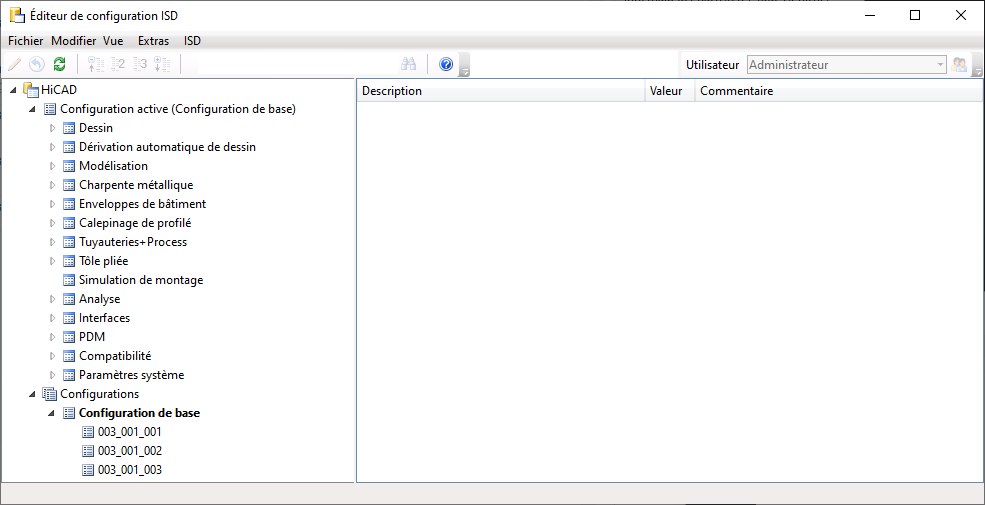The image size is (985, 505).
Task: Select the Paramètres système item
Action: click(x=131, y=375)
